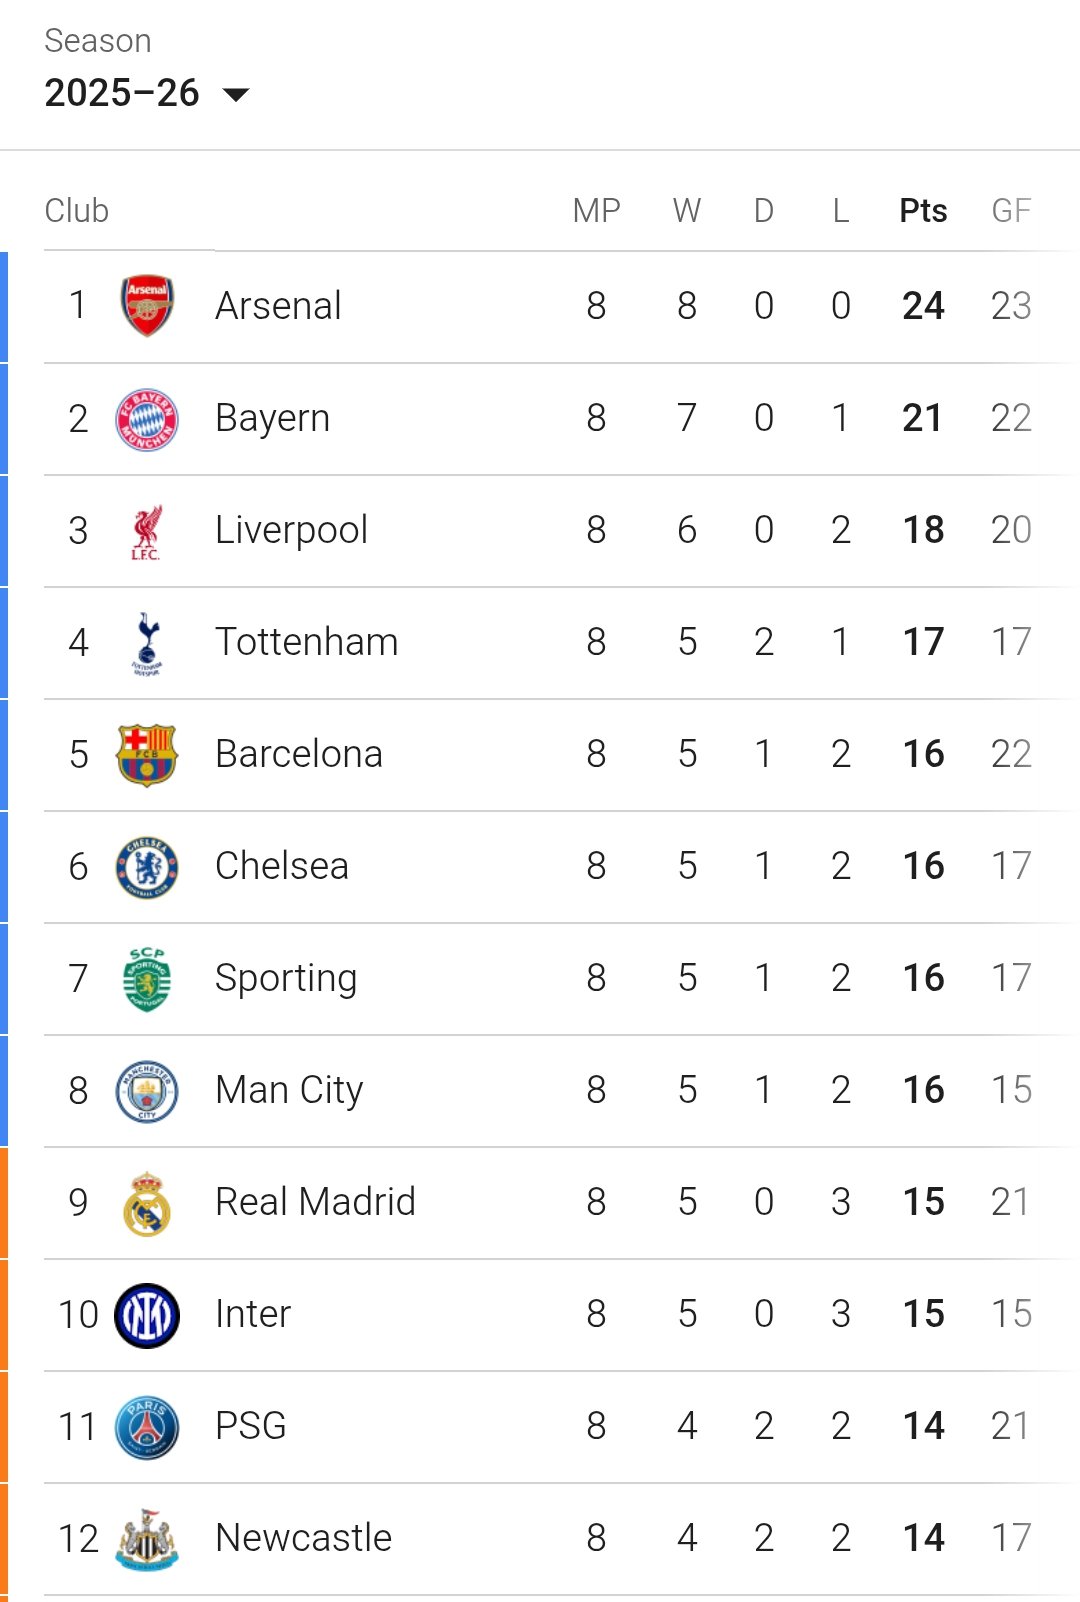This screenshot has height=1602, width=1080.
Task: Click the Real Madrid crest
Action: point(147,1203)
